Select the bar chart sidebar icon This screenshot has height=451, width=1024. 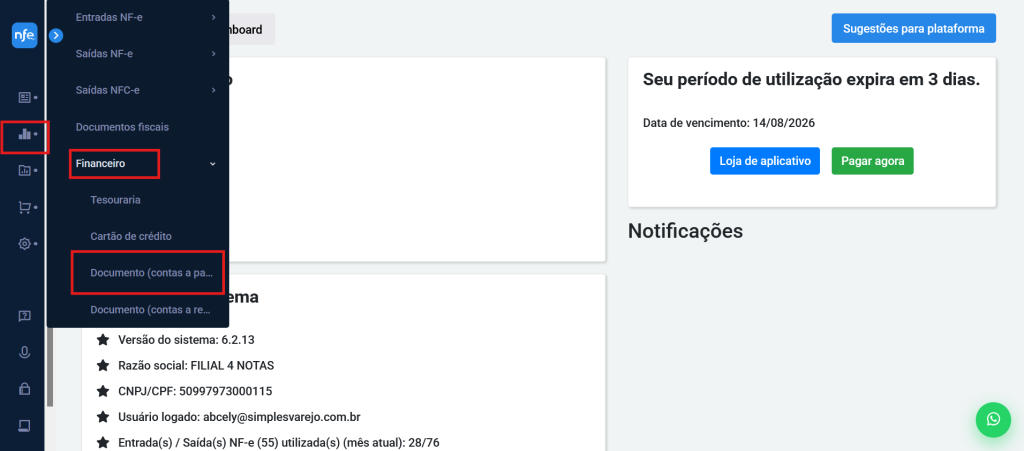coord(24,134)
